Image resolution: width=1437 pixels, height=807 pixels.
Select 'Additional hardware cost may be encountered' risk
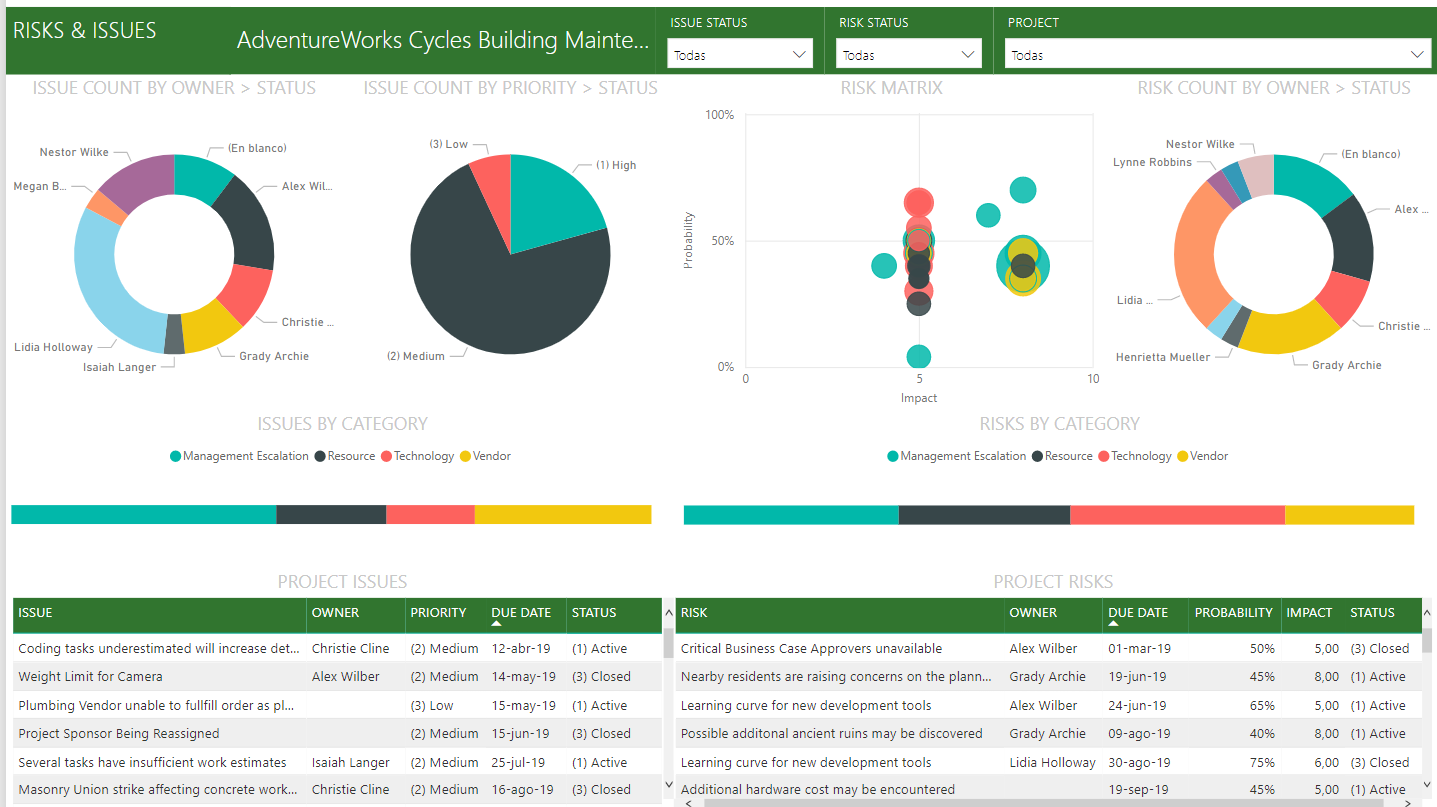coord(1047,789)
